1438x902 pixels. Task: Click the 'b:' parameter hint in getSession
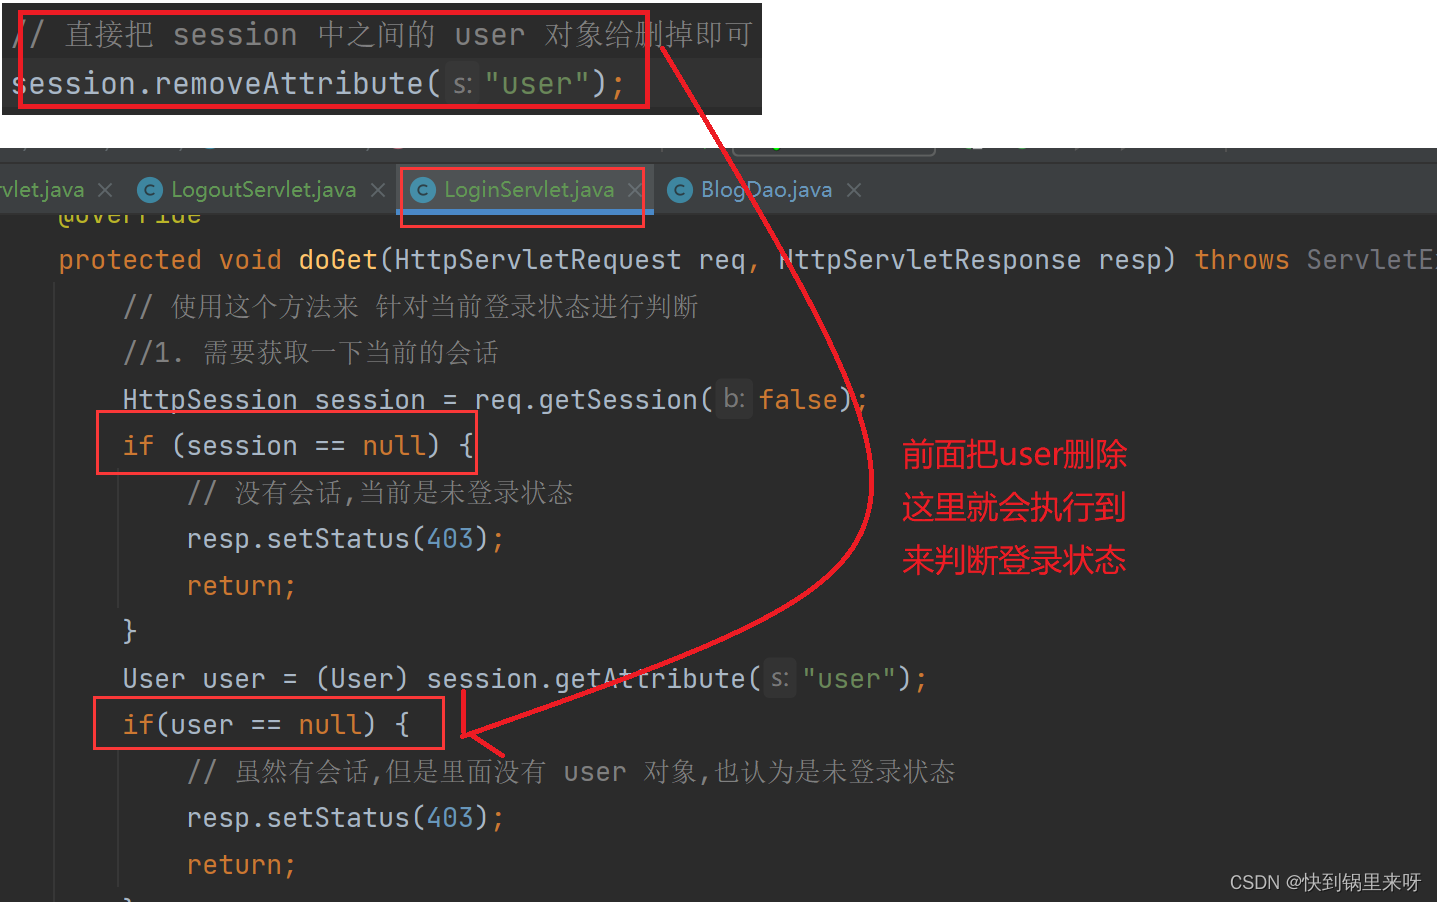click(x=734, y=400)
